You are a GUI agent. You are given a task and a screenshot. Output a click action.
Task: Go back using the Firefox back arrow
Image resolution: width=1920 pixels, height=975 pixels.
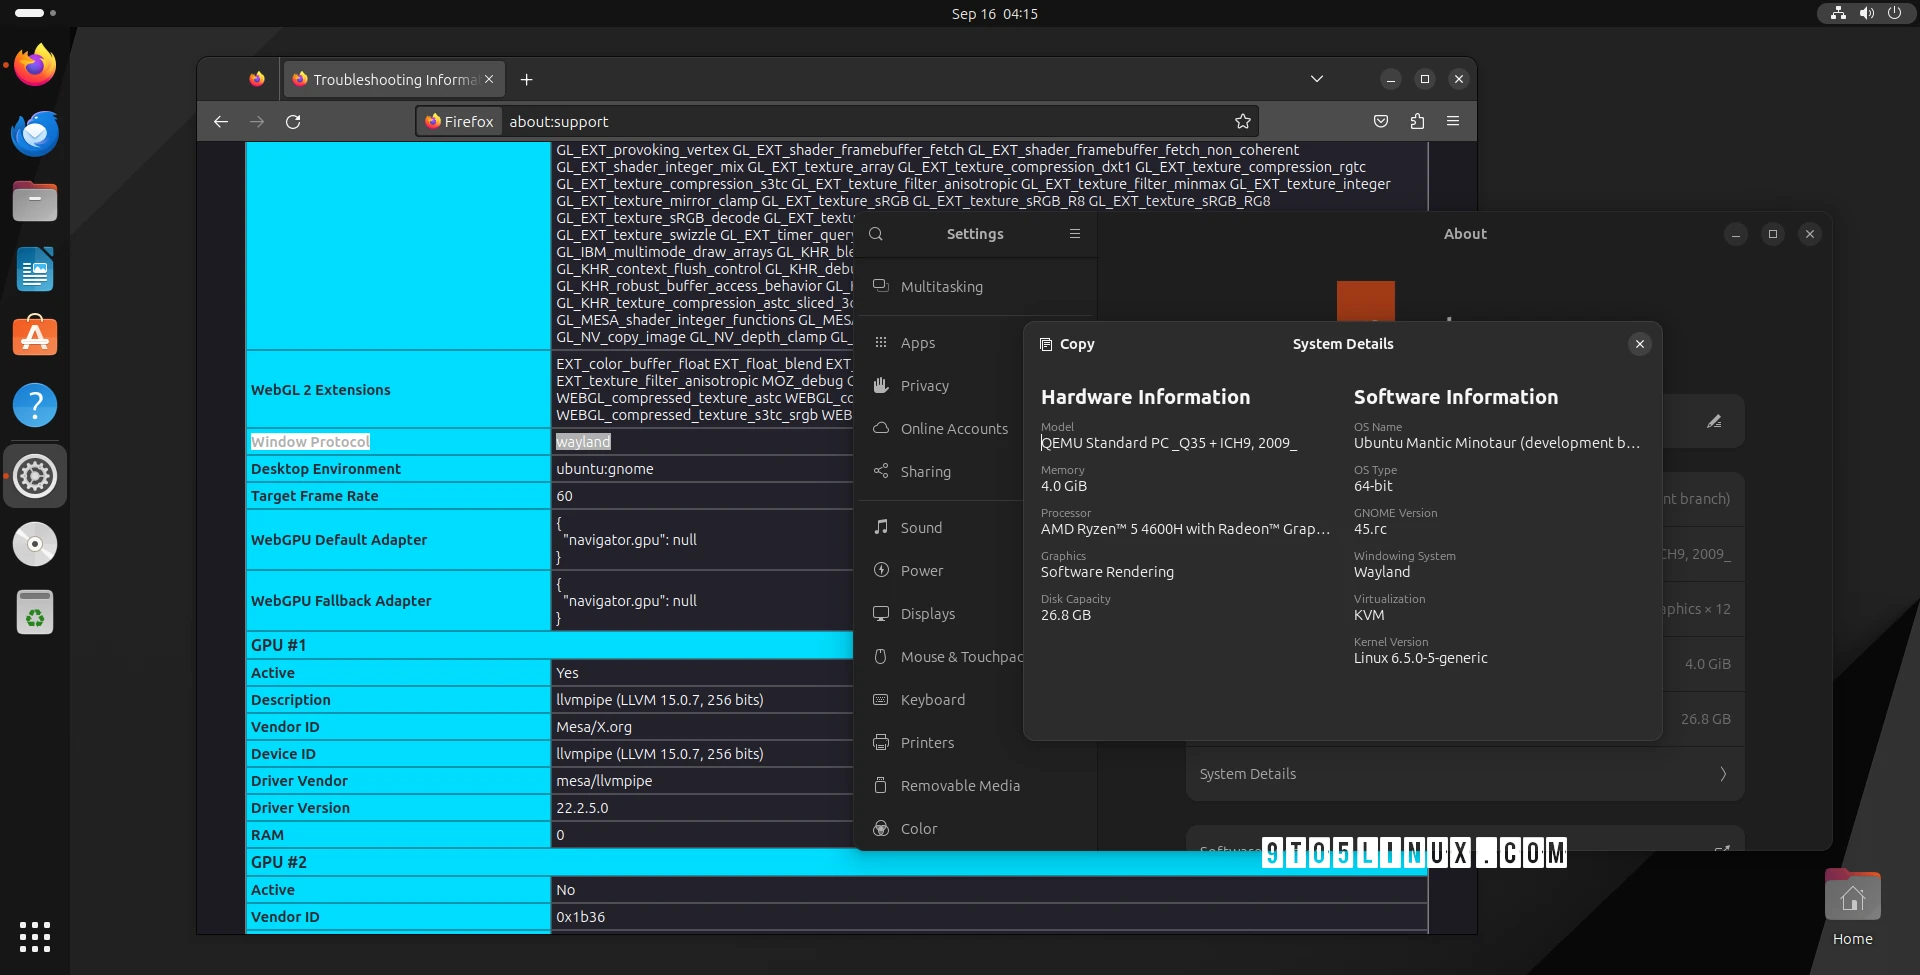pyautogui.click(x=221, y=121)
